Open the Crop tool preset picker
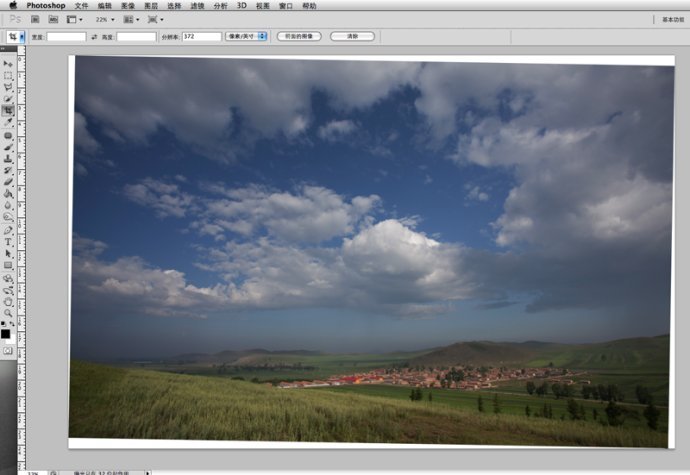This screenshot has height=475, width=690. click(16, 36)
